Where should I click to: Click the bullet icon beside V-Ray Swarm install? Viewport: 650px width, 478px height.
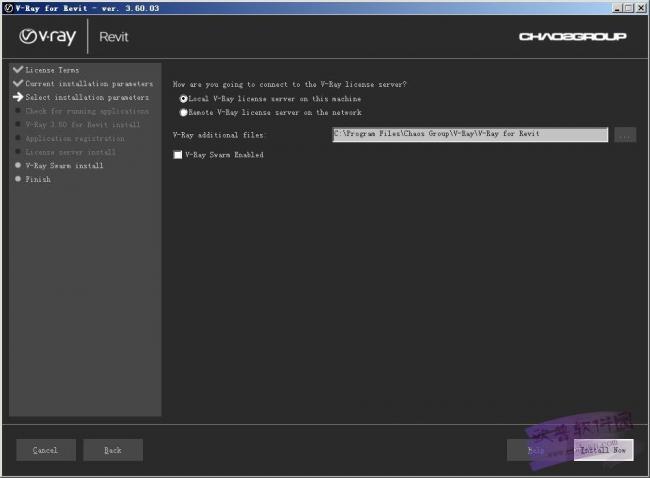click(x=17, y=166)
